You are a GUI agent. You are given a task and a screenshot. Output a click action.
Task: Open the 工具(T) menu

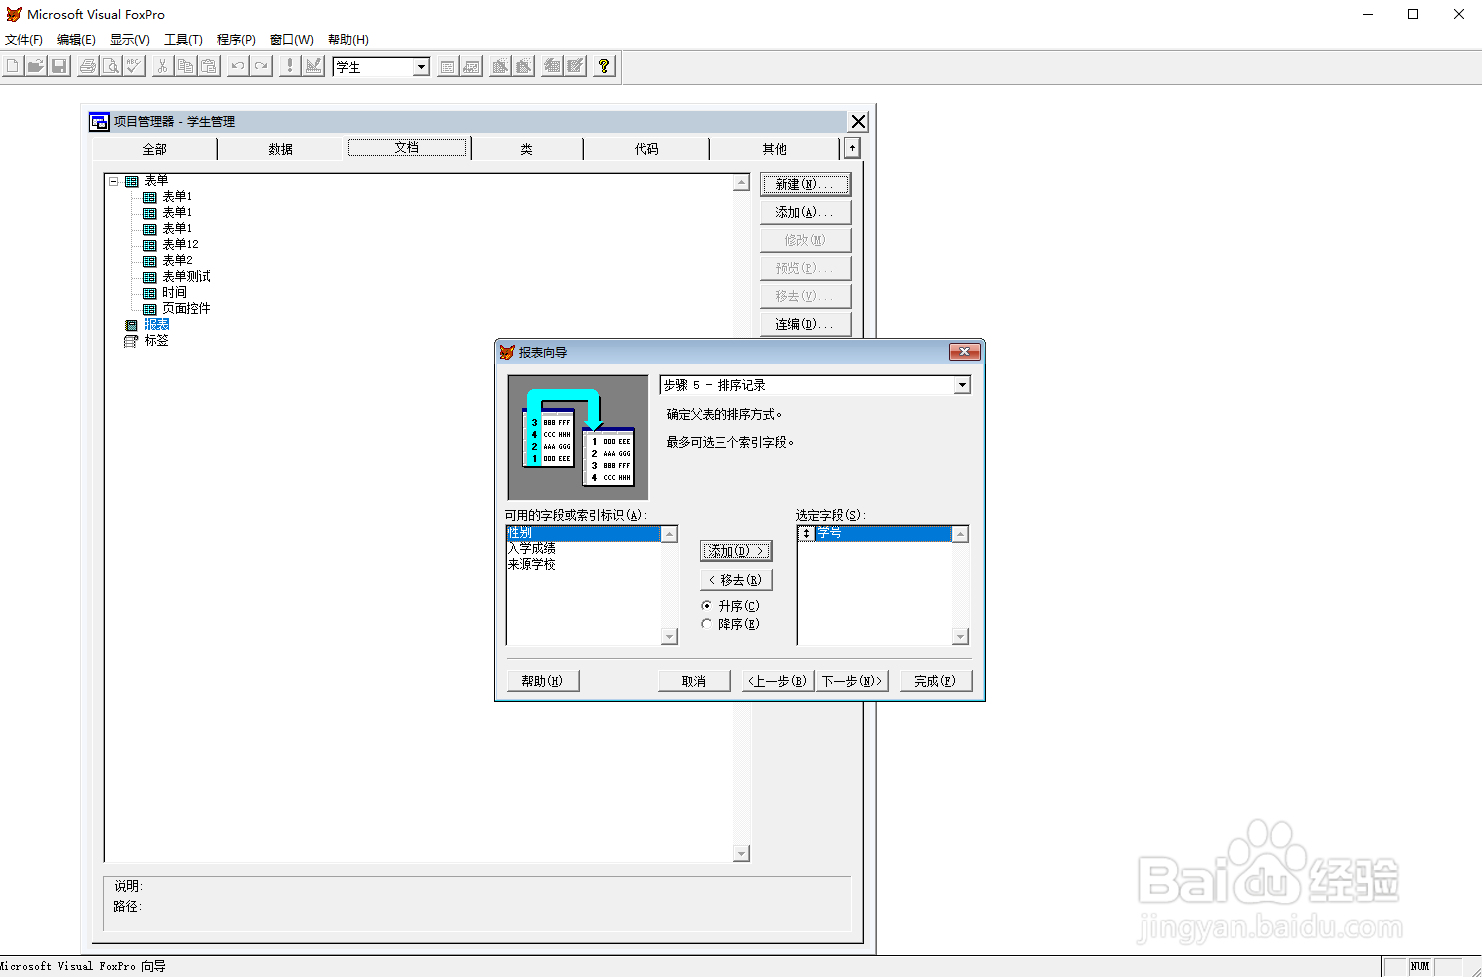pos(183,40)
